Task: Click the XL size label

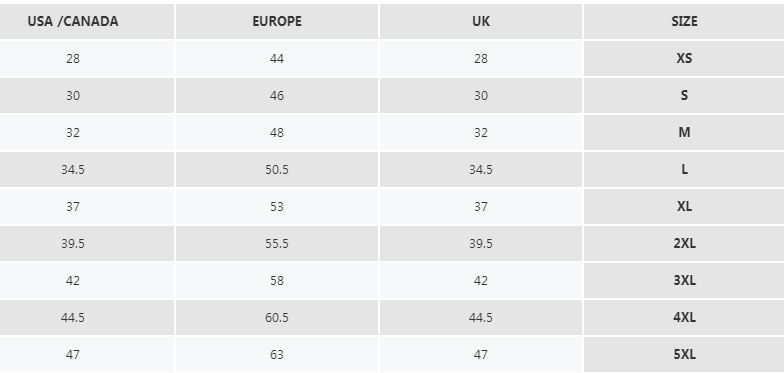Action: pos(684,206)
